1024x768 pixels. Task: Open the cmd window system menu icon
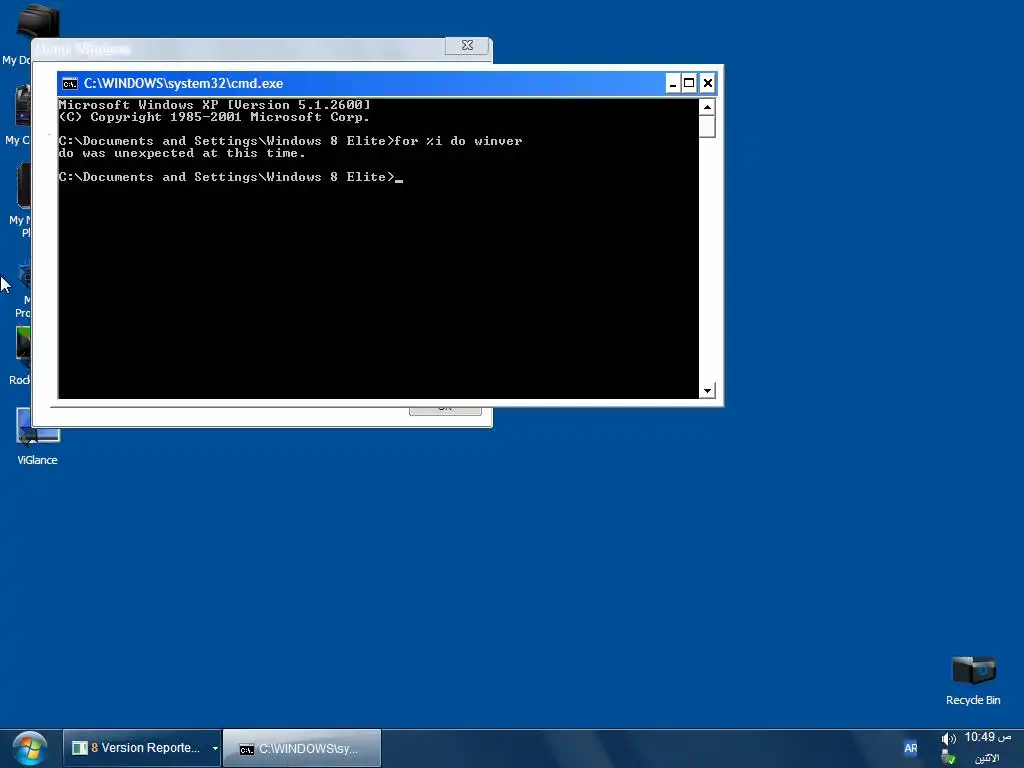(69, 84)
